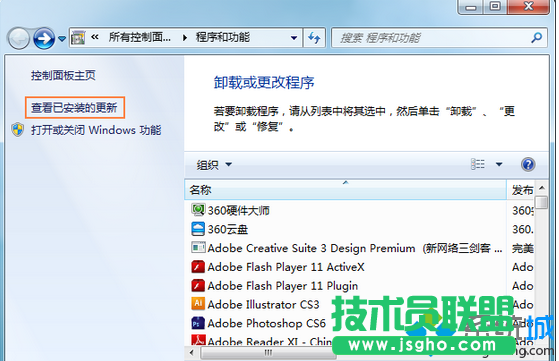Select the Adobe Flash Player 11 ActiveX entry
The width and height of the screenshot is (559, 361).
pos(278,267)
